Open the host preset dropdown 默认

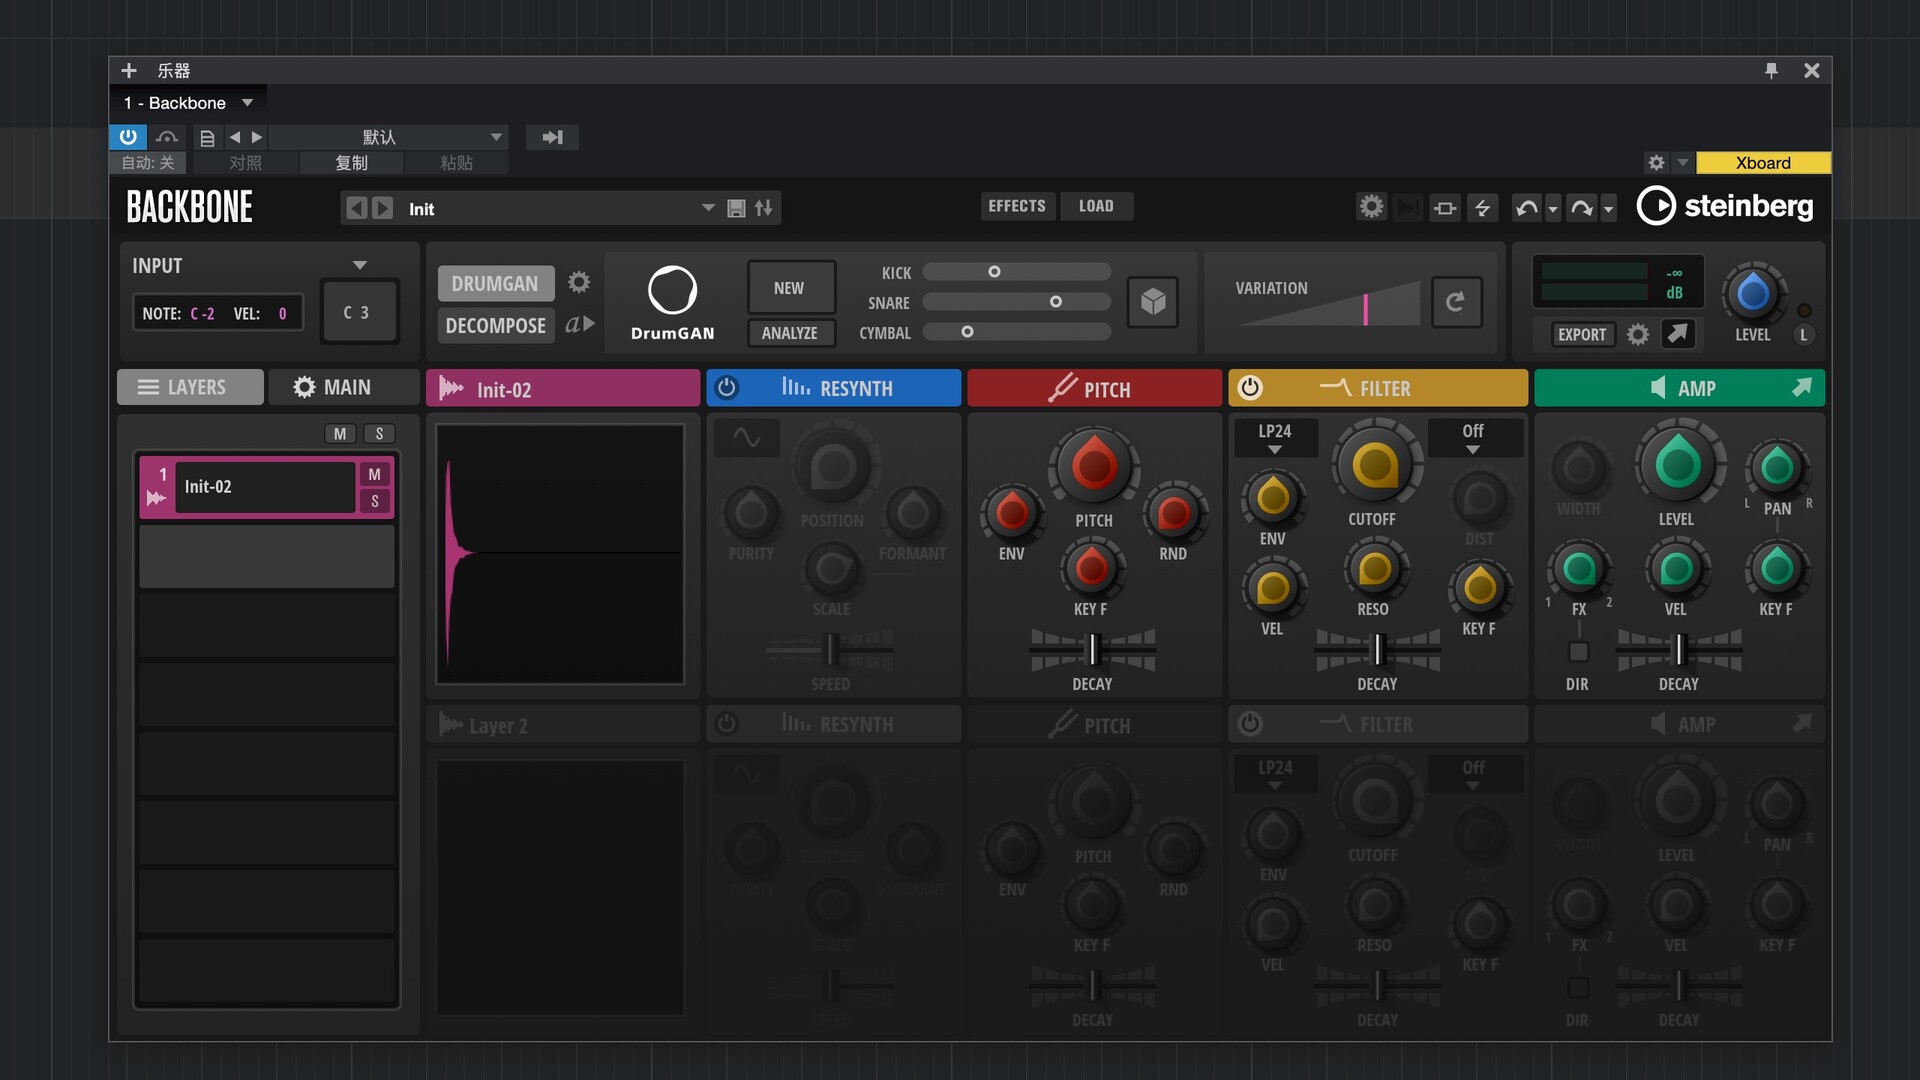pyautogui.click(x=390, y=137)
